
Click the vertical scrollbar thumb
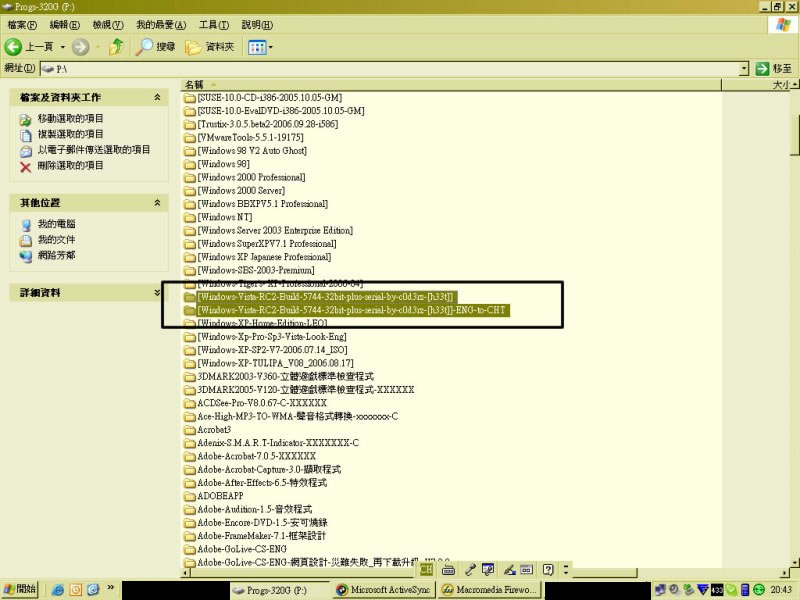click(795, 134)
